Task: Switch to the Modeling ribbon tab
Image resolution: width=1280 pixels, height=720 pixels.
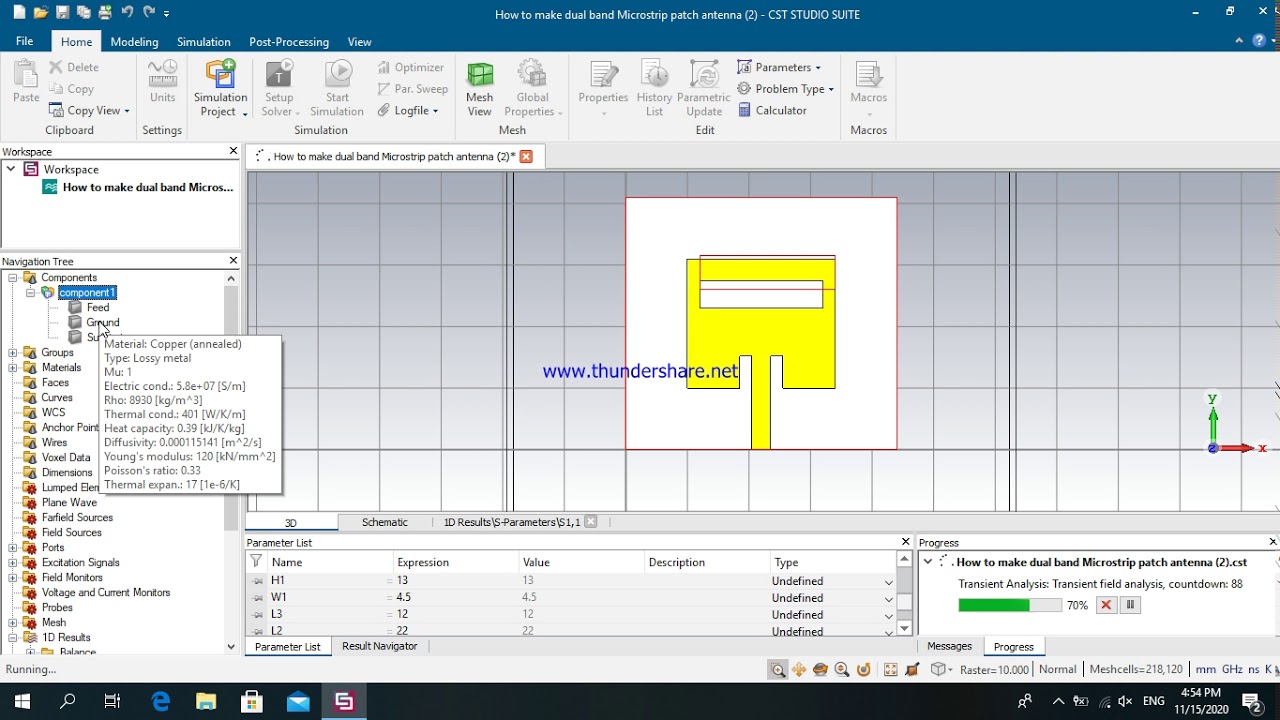Action: [x=134, y=42]
